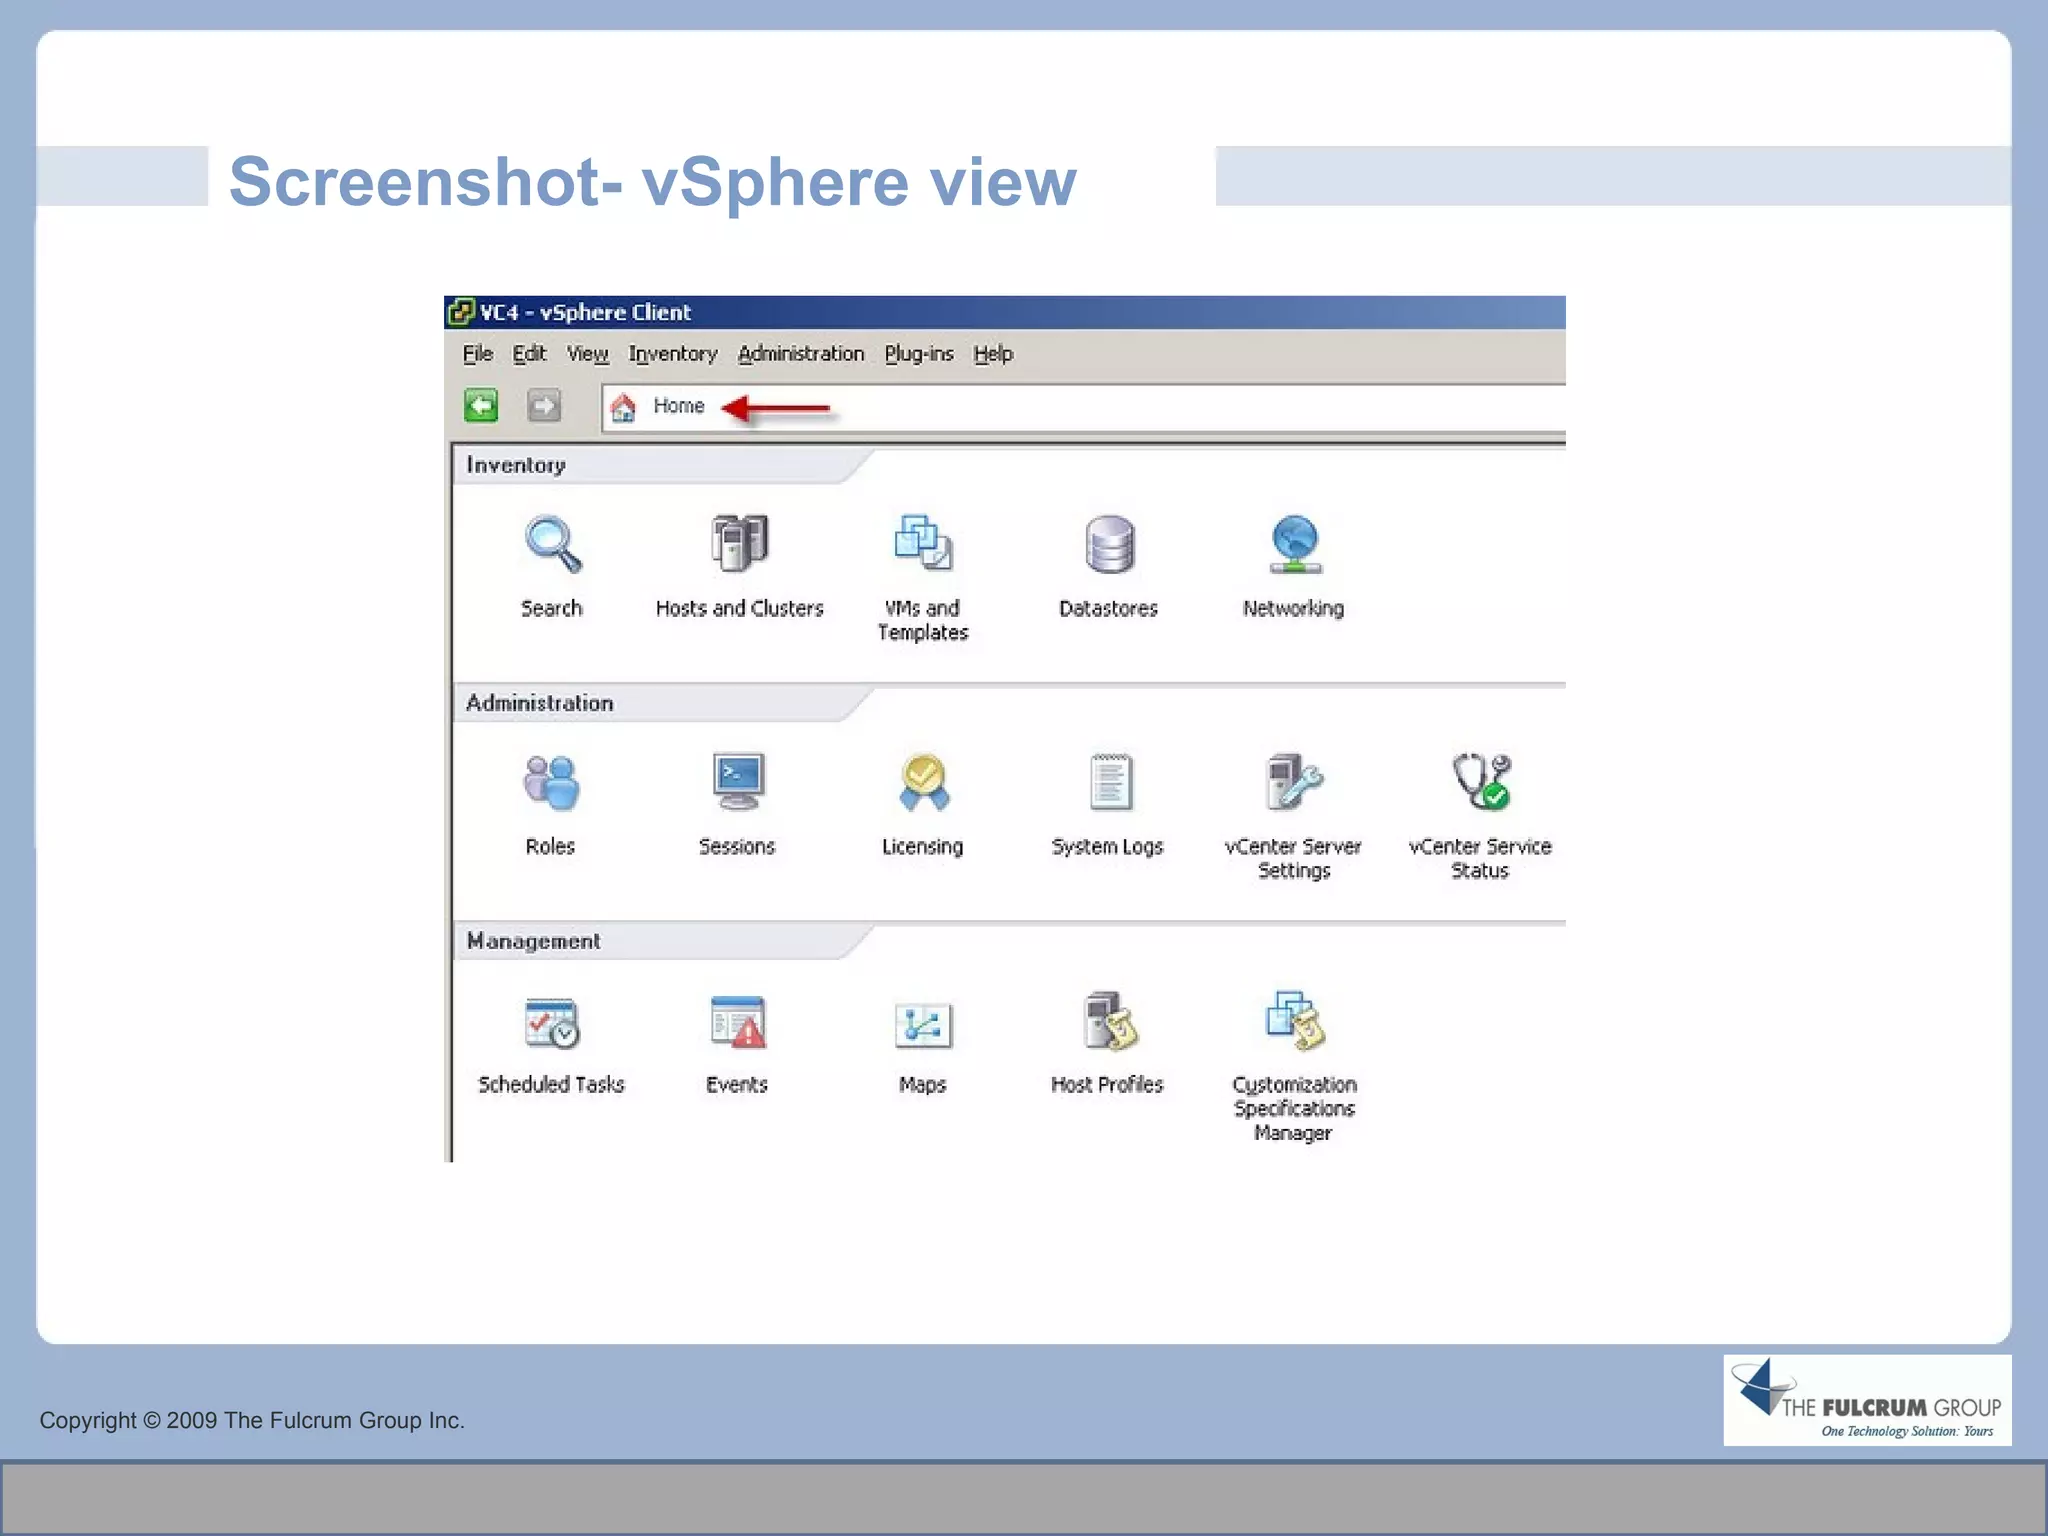Open vCenter Service Status icon
2048x1536 pixels.
coord(1482,782)
